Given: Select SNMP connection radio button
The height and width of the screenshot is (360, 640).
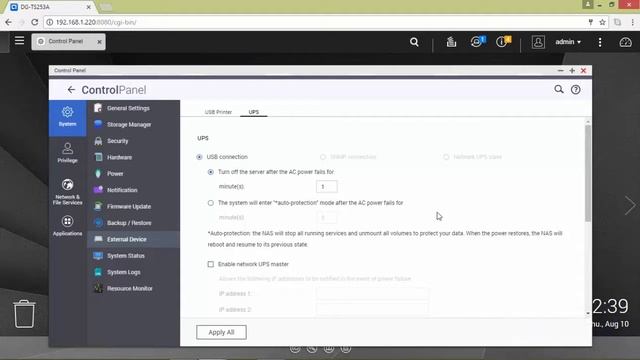Looking at the screenshot, I should click(x=323, y=157).
